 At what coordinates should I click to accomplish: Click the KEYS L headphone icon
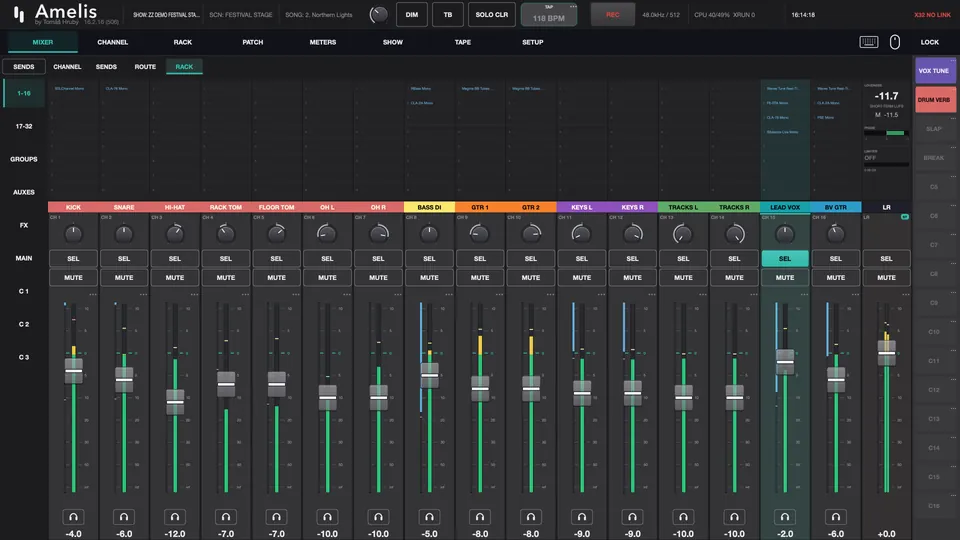coord(582,517)
